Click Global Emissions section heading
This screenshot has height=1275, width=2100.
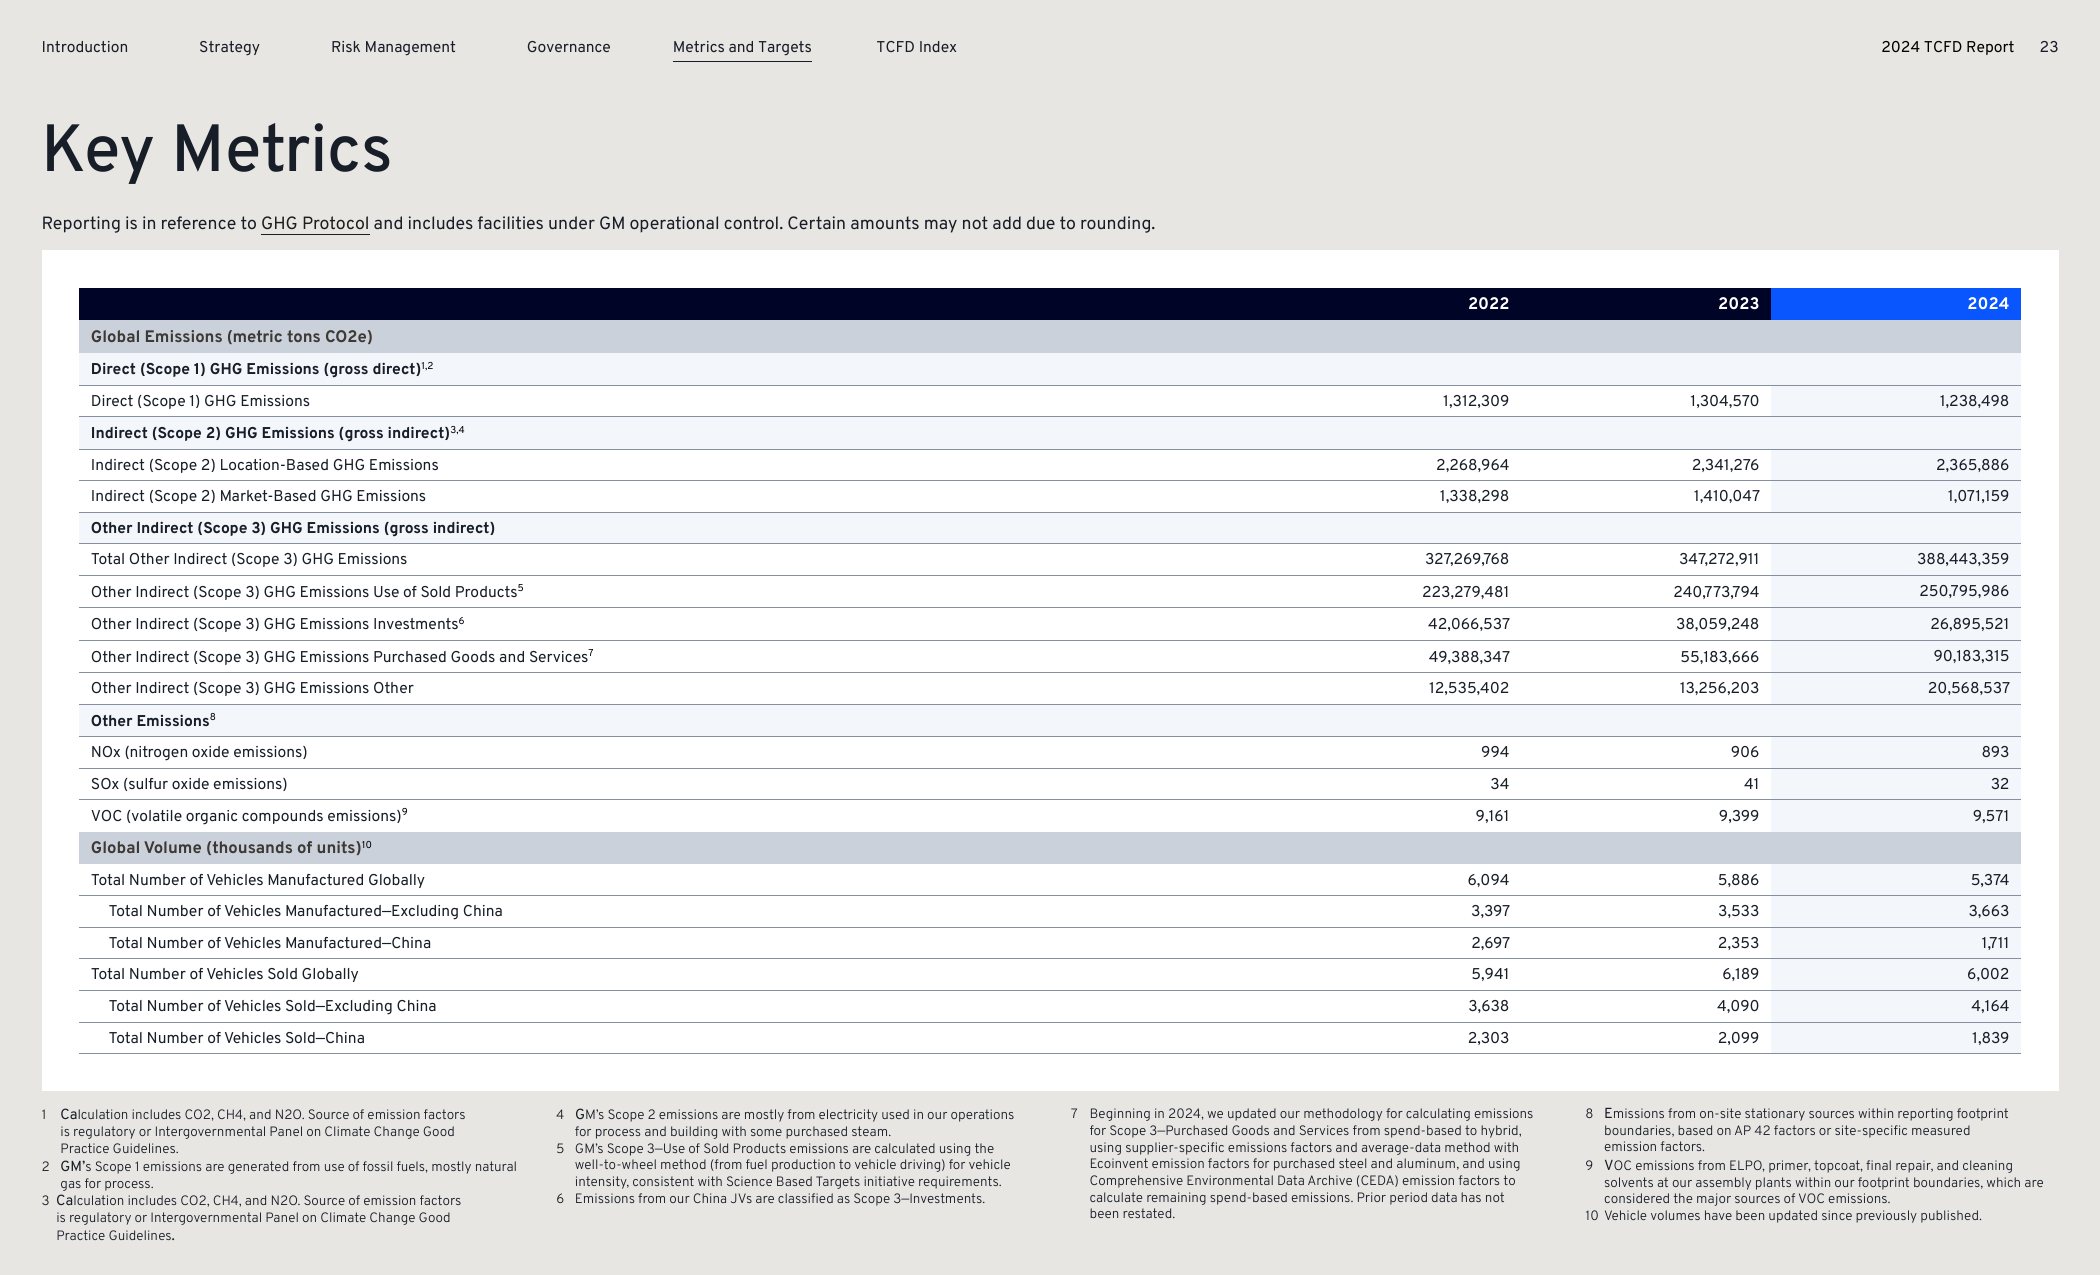tap(232, 337)
